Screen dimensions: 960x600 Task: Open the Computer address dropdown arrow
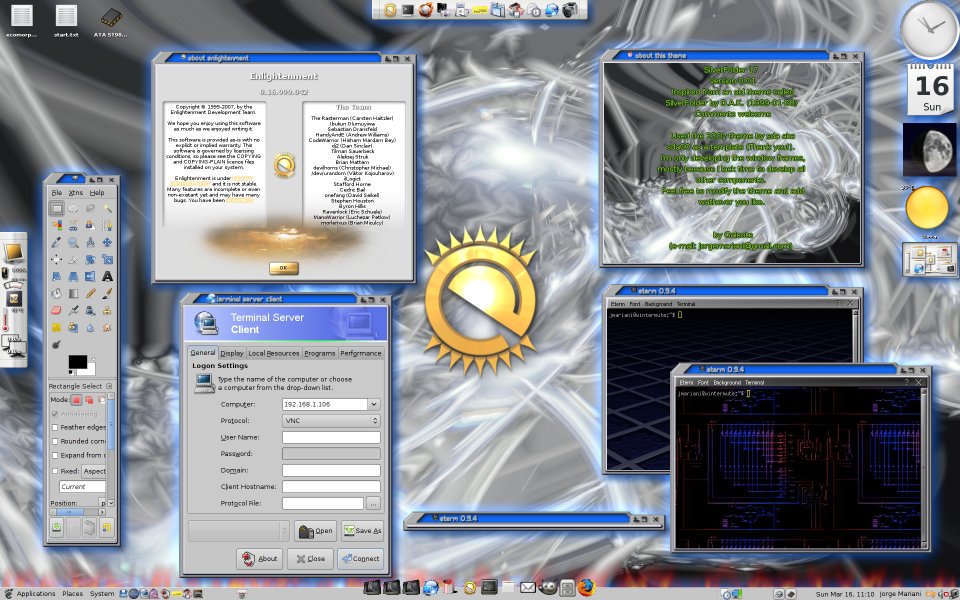[x=373, y=405]
